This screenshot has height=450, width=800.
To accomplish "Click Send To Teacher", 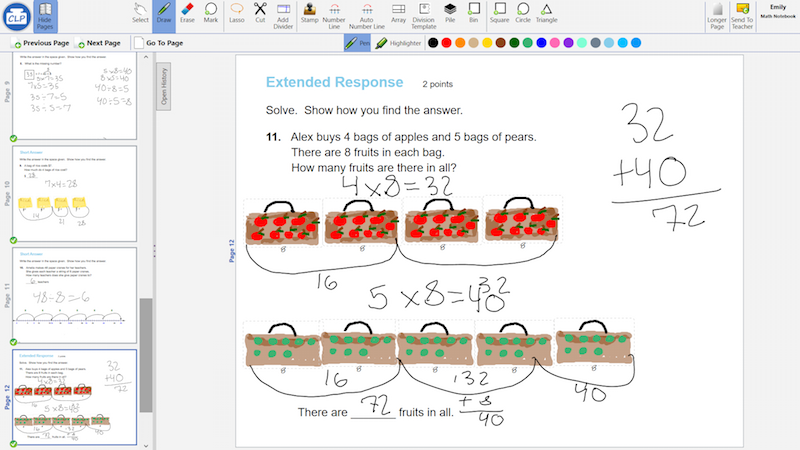I will click(742, 16).
